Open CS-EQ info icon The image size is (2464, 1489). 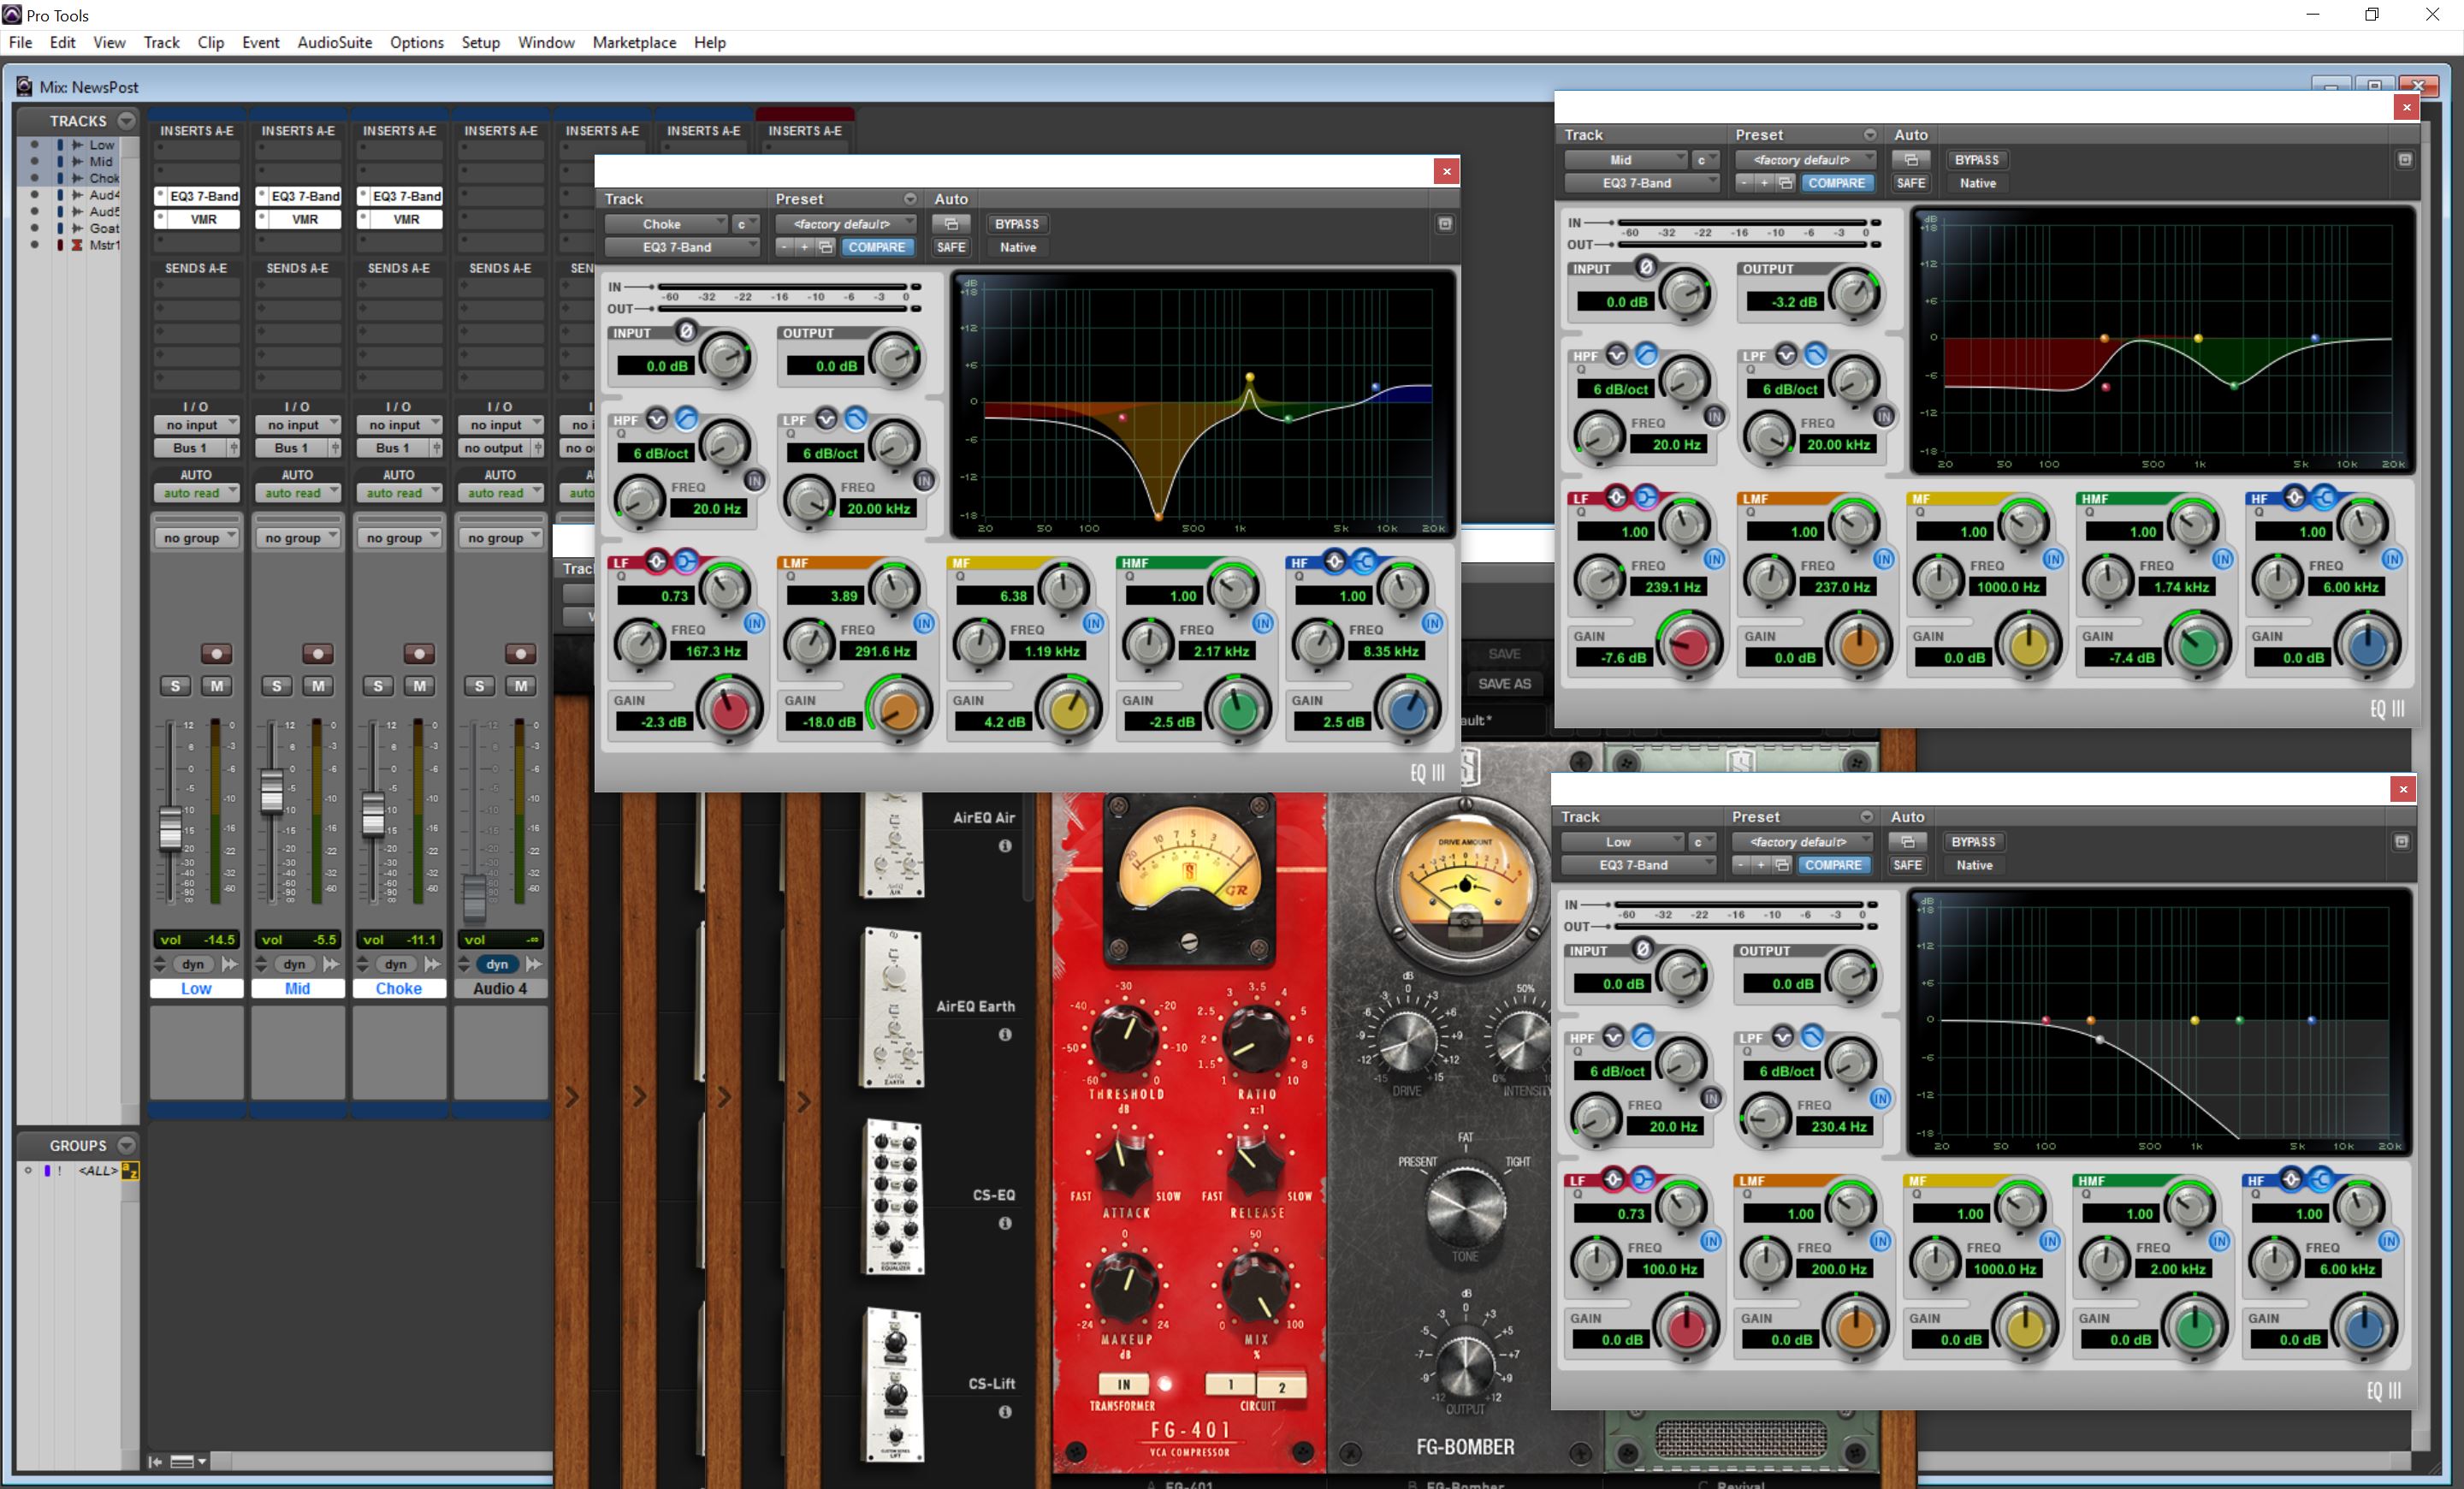click(1005, 1223)
